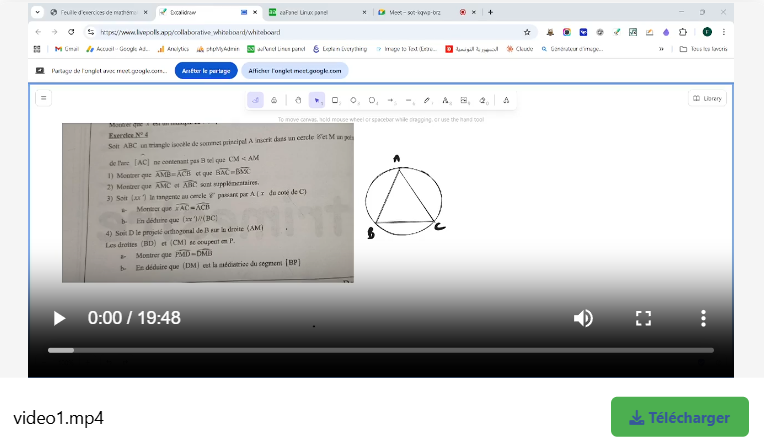
Task: Enter fullscreen video mode
Action: [x=644, y=318]
